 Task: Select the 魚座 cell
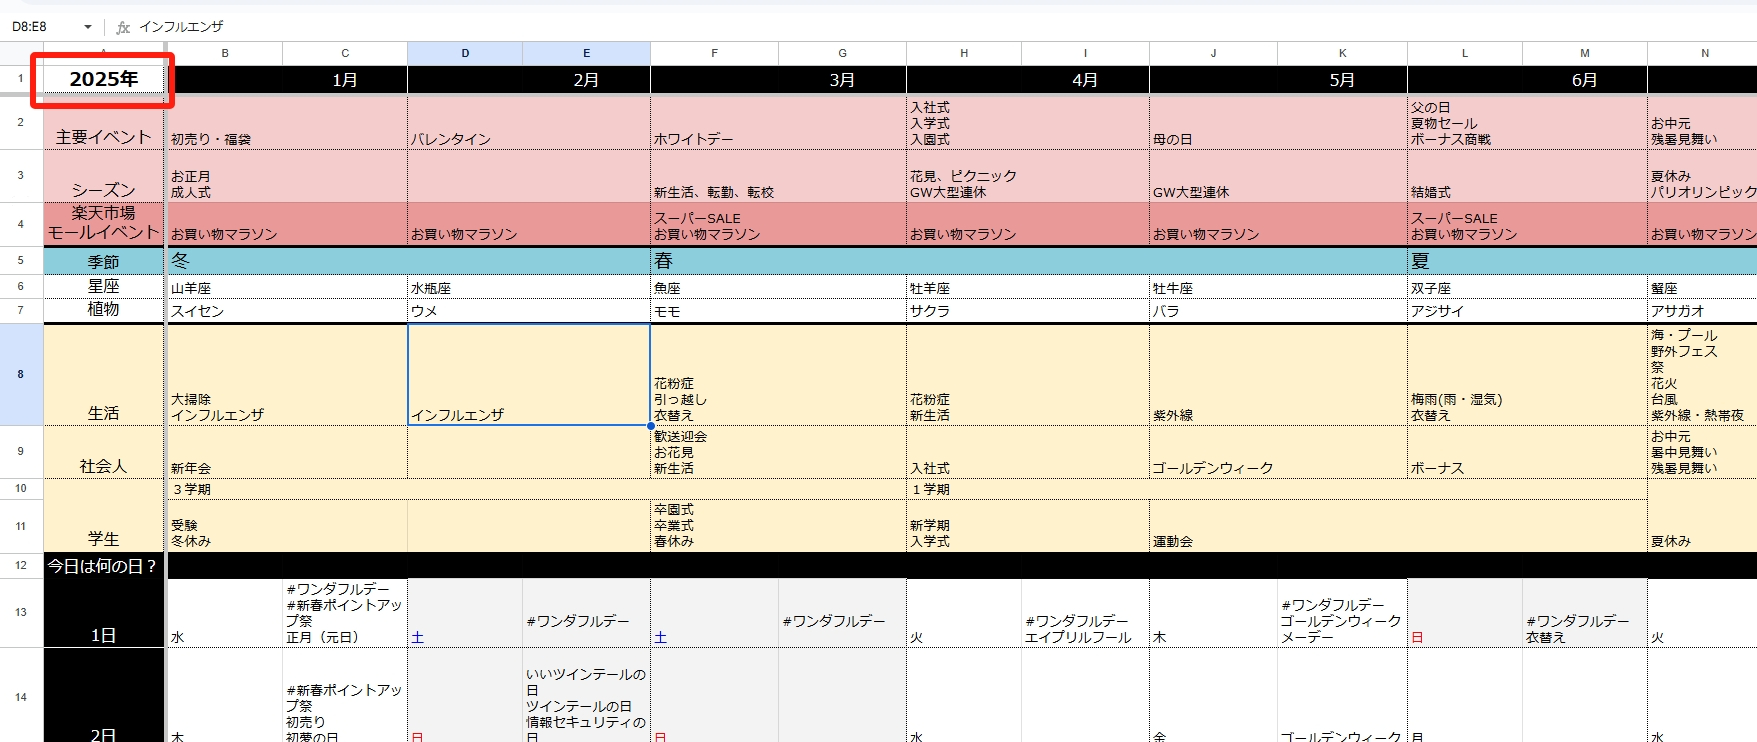click(x=778, y=287)
